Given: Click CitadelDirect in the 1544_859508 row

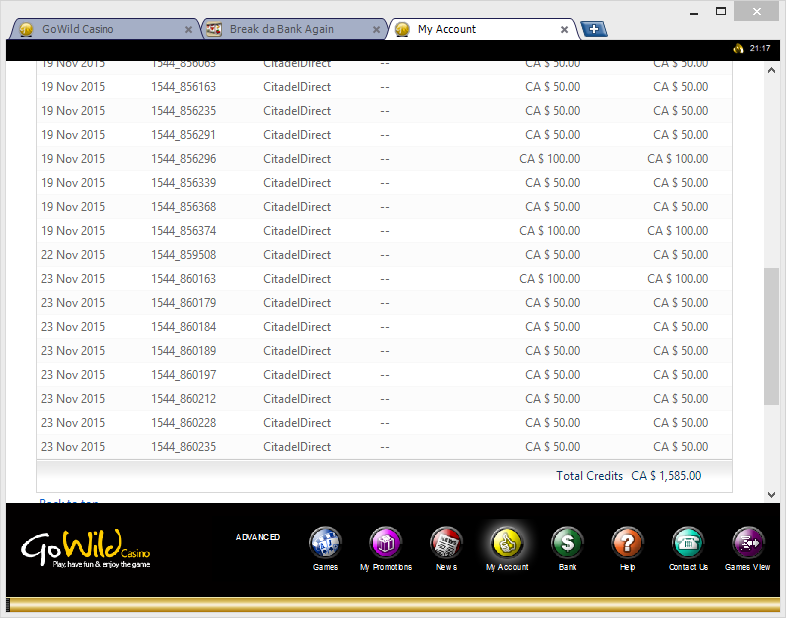Looking at the screenshot, I should 297,255.
